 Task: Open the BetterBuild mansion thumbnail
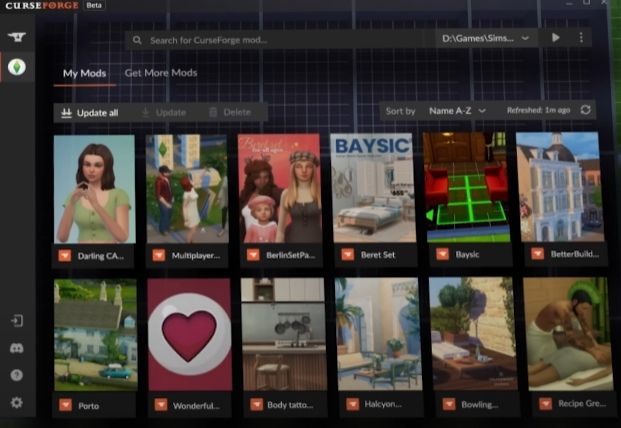coord(560,187)
